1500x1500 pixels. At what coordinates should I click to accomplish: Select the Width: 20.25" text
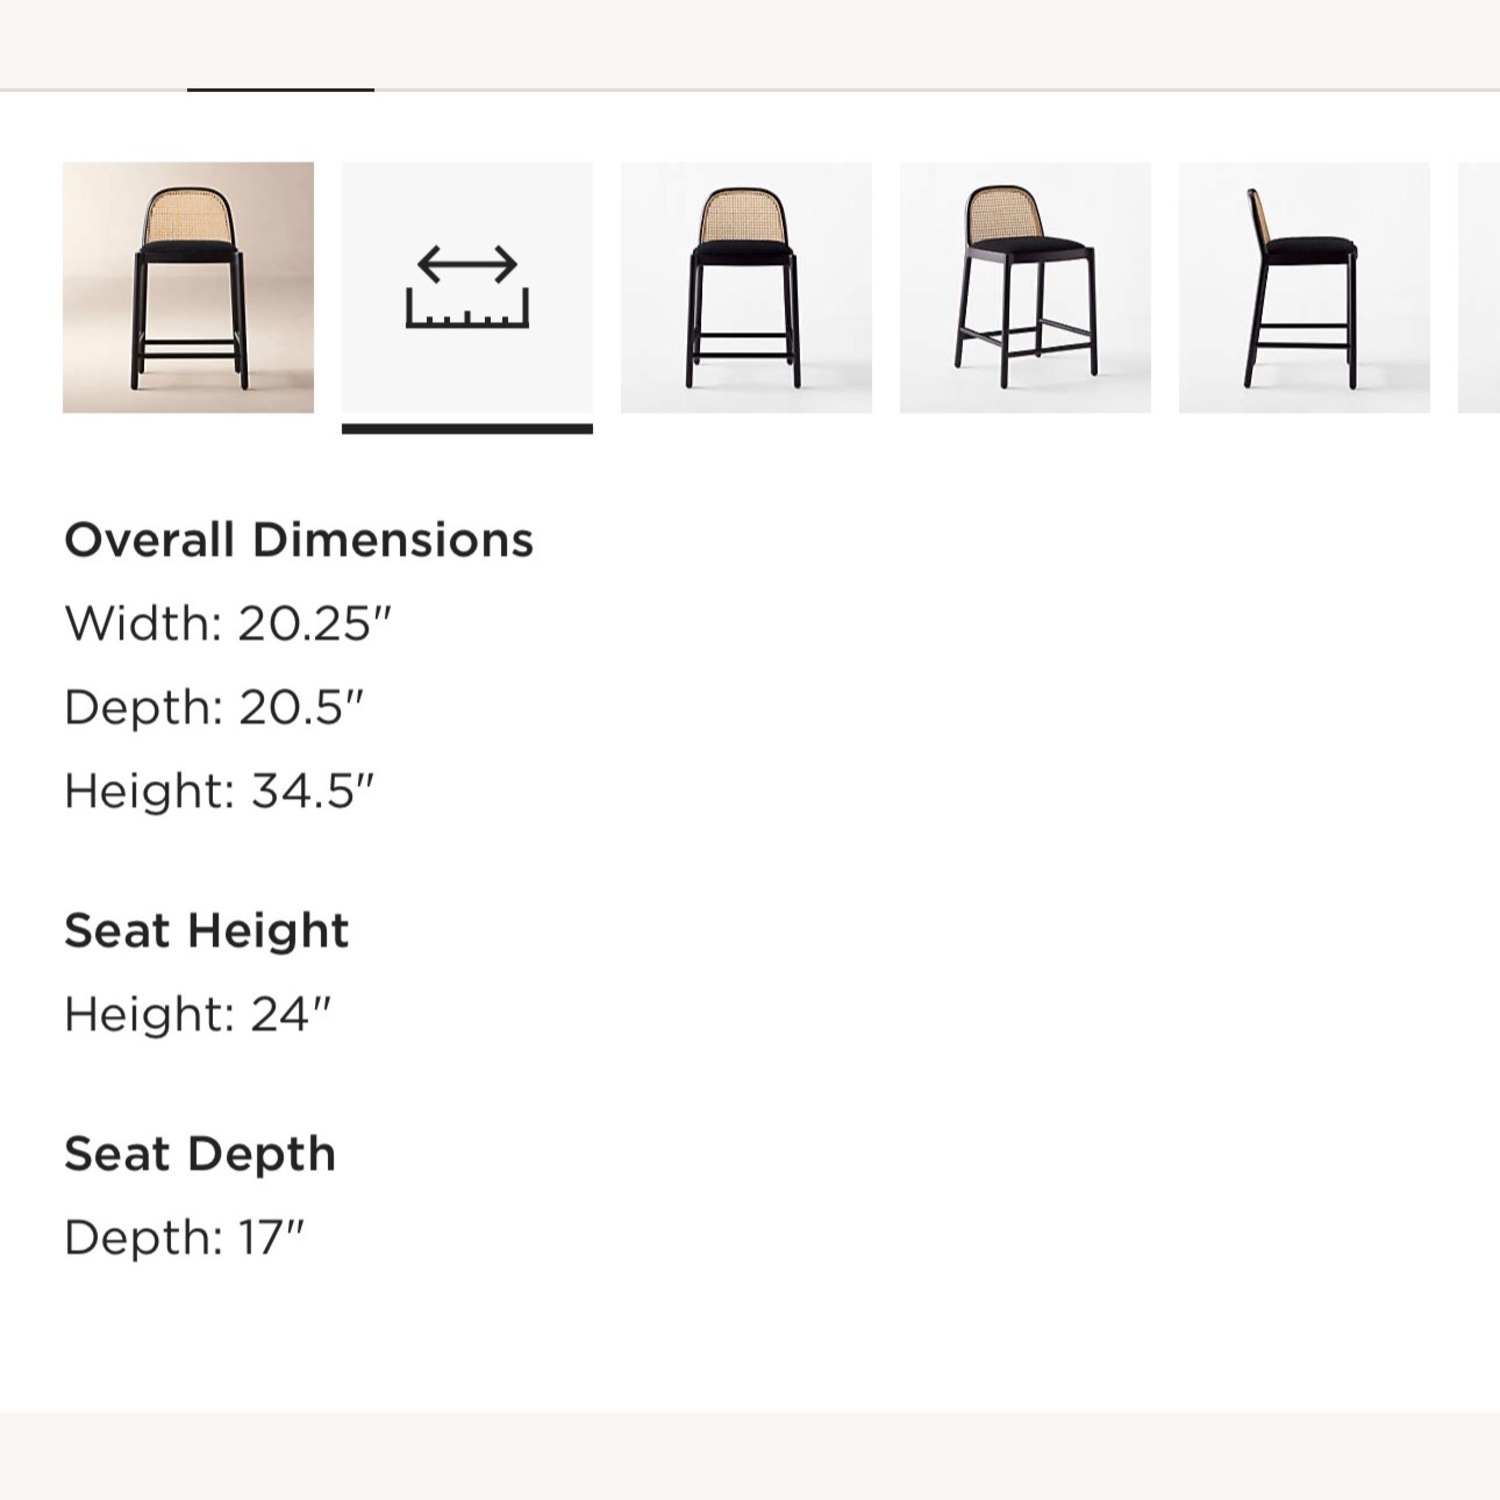coord(233,622)
